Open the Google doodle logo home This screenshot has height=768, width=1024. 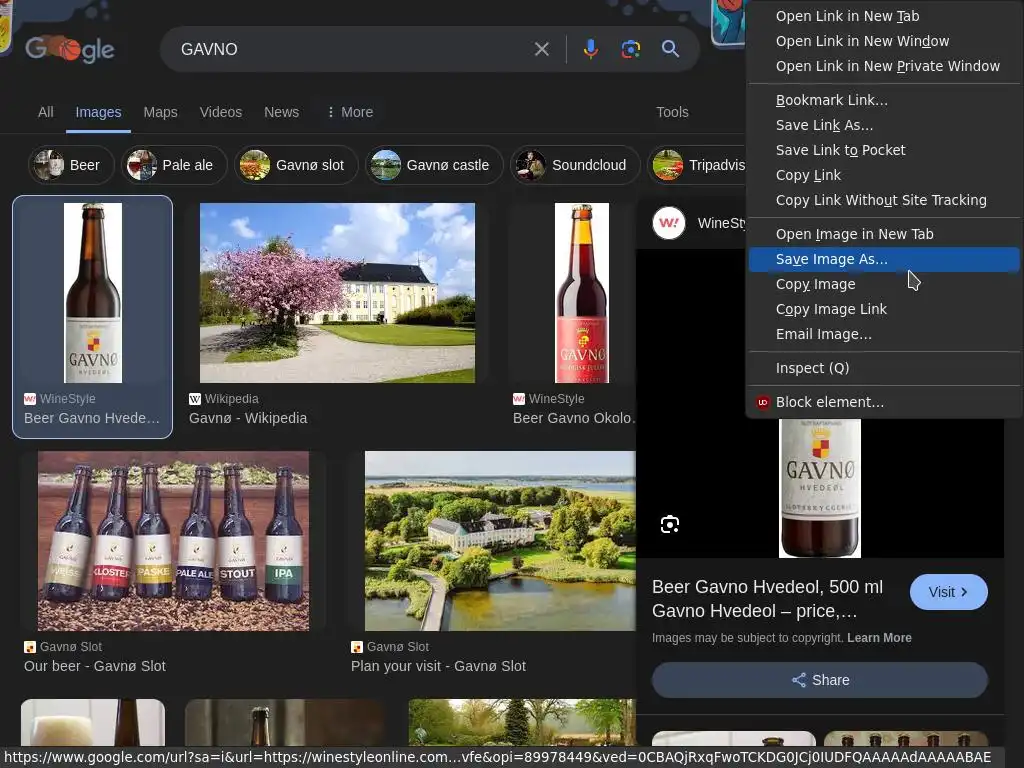70,48
